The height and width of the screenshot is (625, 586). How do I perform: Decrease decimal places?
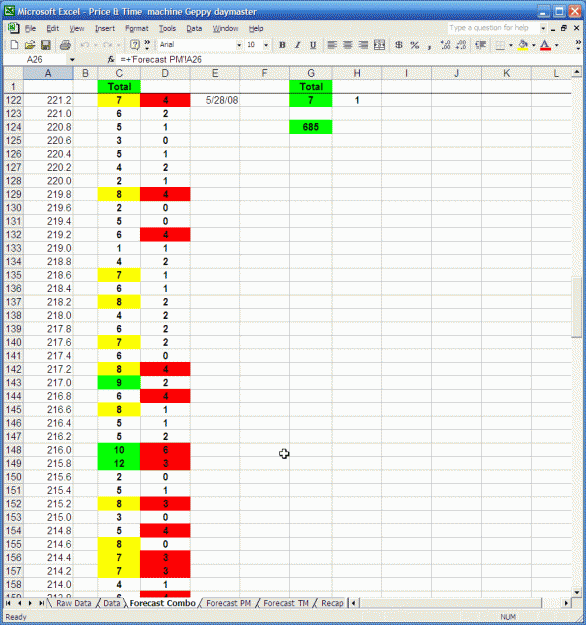(x=461, y=45)
